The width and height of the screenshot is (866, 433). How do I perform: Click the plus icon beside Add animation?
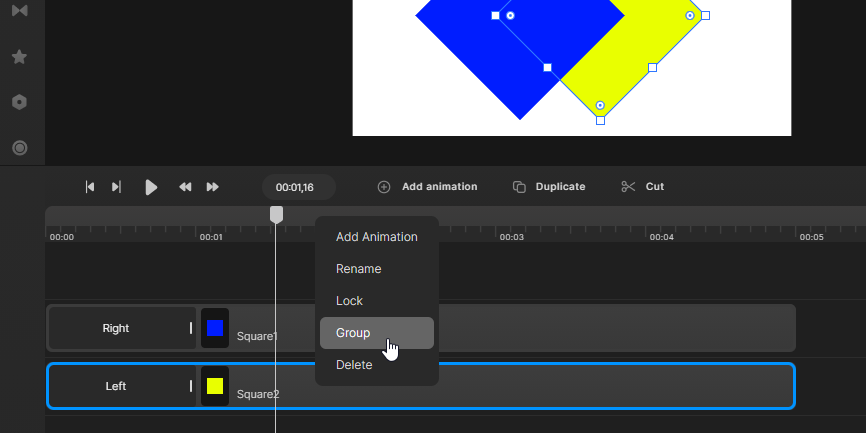click(x=384, y=187)
